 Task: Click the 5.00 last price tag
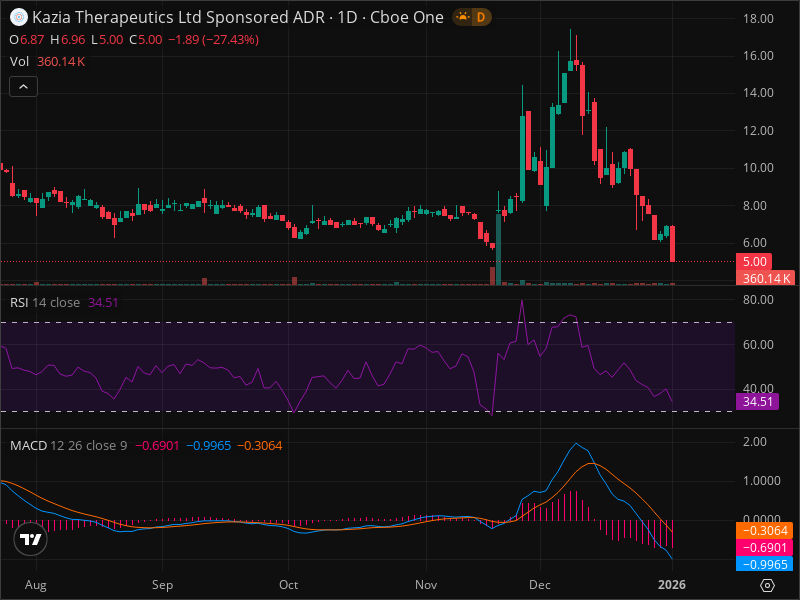pyautogui.click(x=754, y=262)
